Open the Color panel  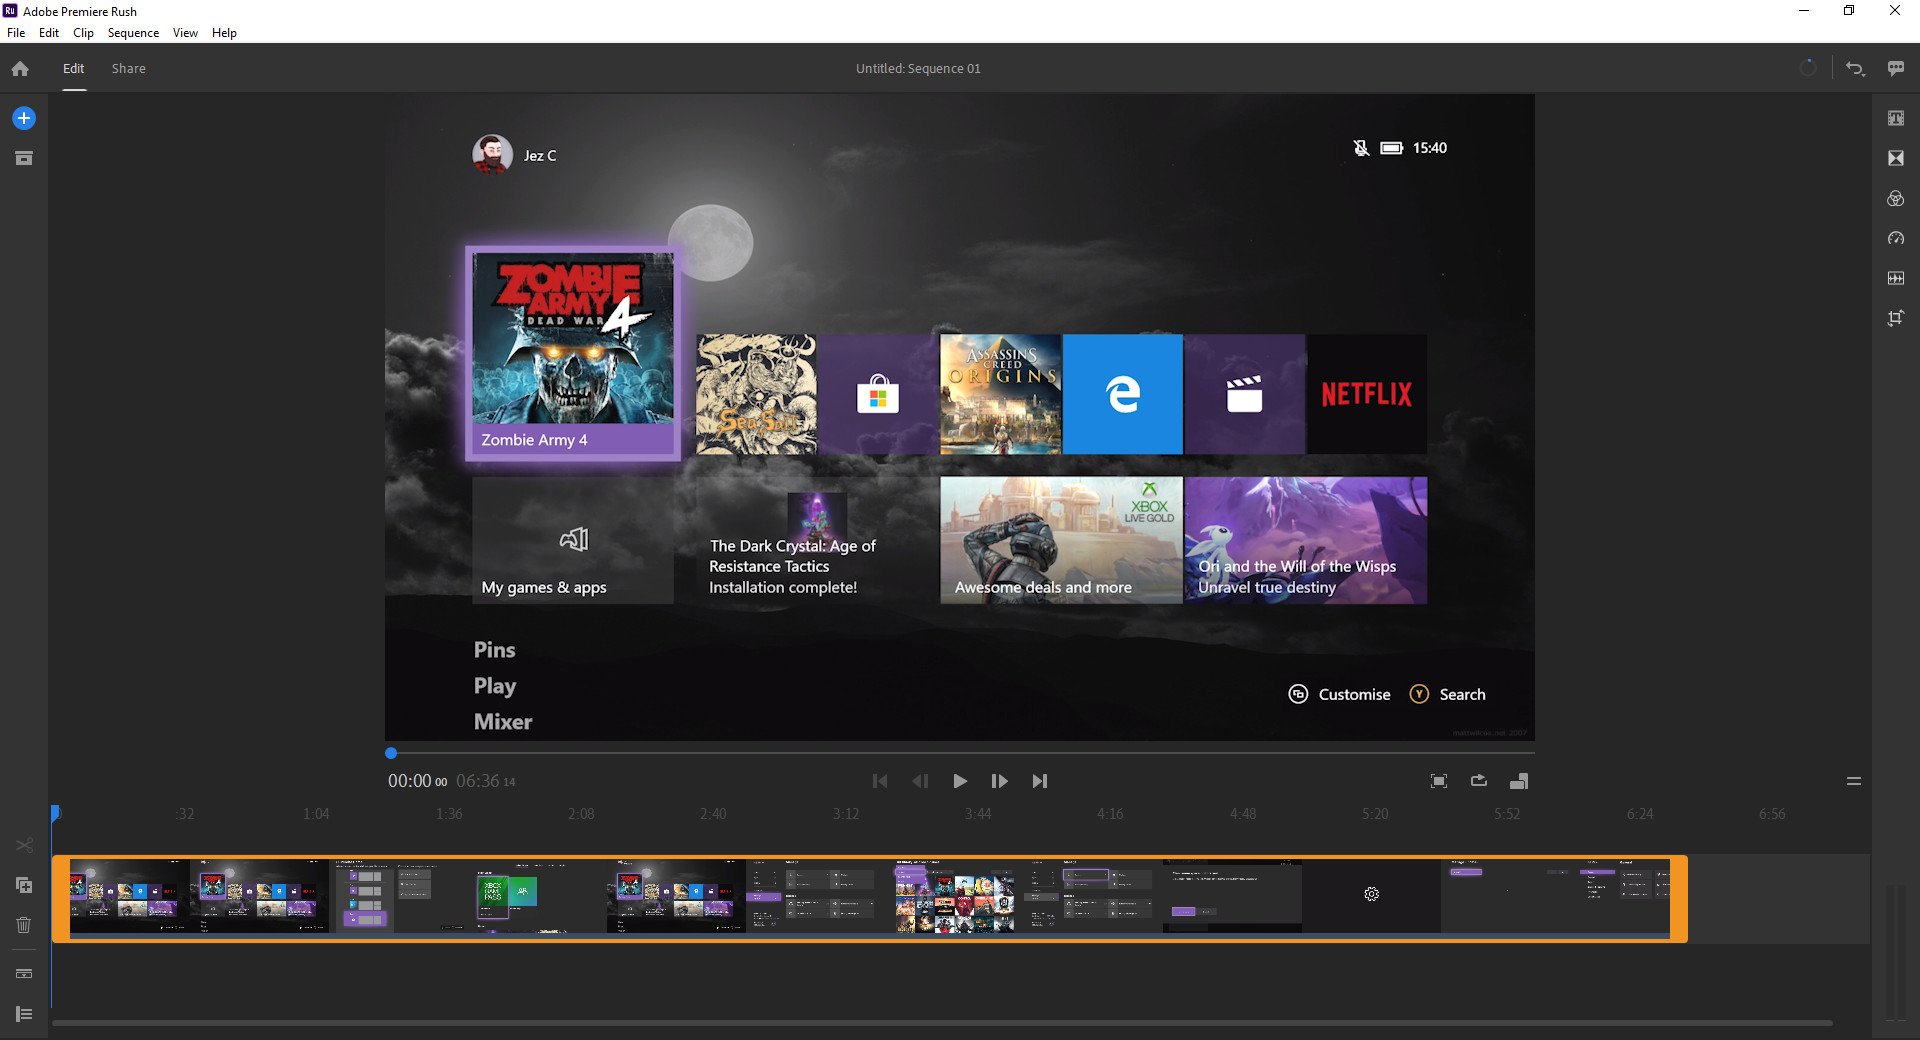click(x=1895, y=198)
